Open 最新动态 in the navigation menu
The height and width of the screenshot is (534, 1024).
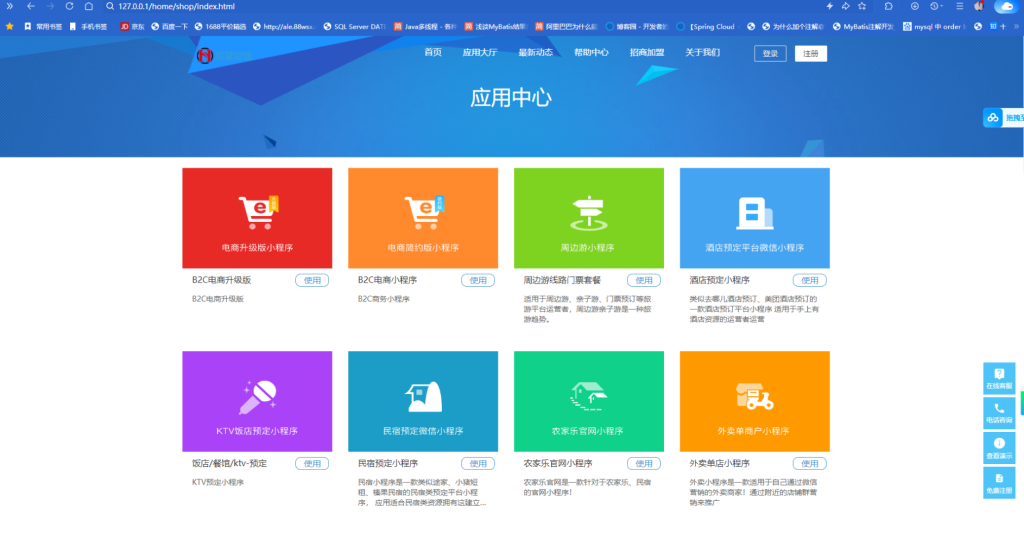pos(536,53)
